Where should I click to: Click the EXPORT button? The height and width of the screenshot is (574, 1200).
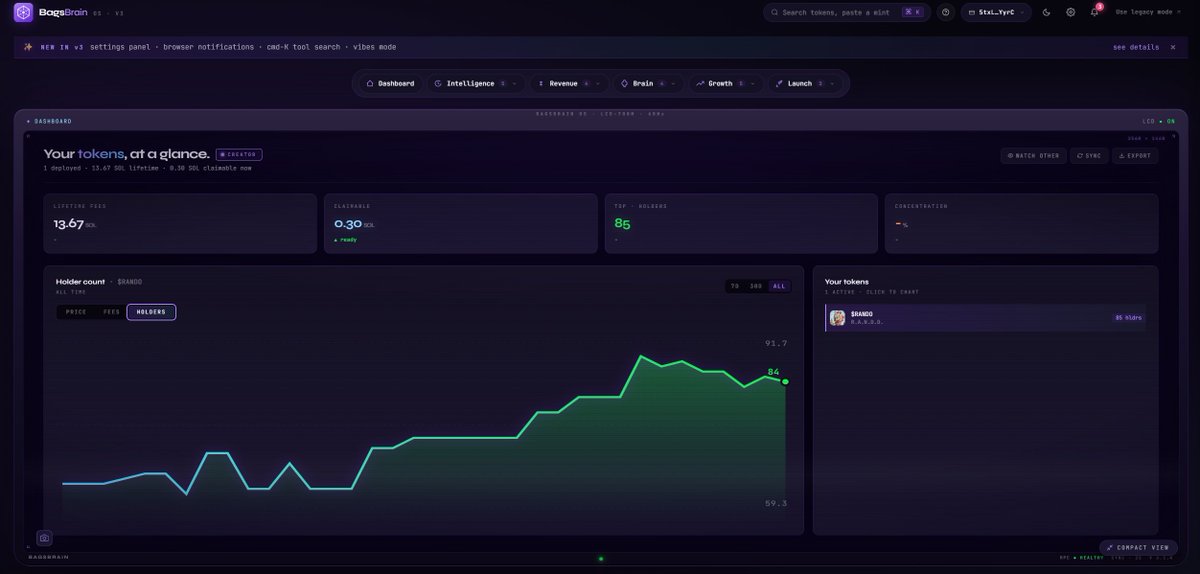tap(1134, 156)
